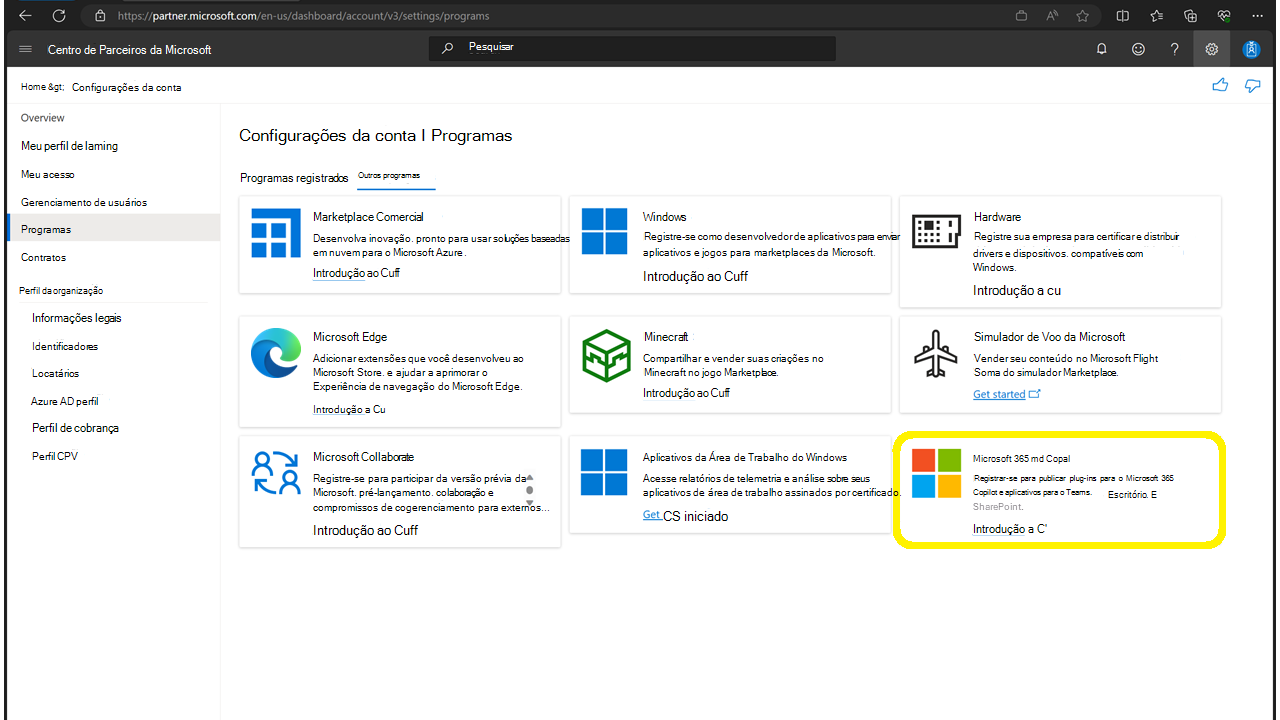This screenshot has width=1280, height=720.
Task: Open Perfil de cobrança
Action: (75, 428)
